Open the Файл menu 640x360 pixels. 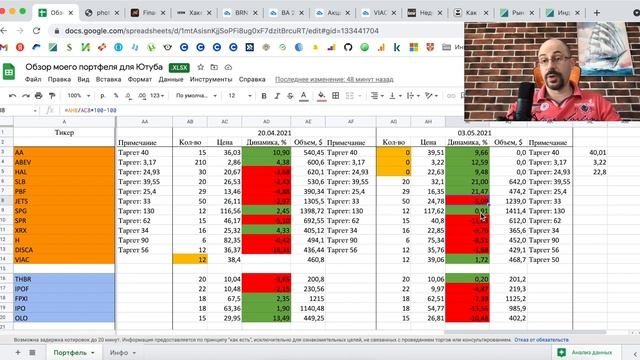click(x=33, y=79)
